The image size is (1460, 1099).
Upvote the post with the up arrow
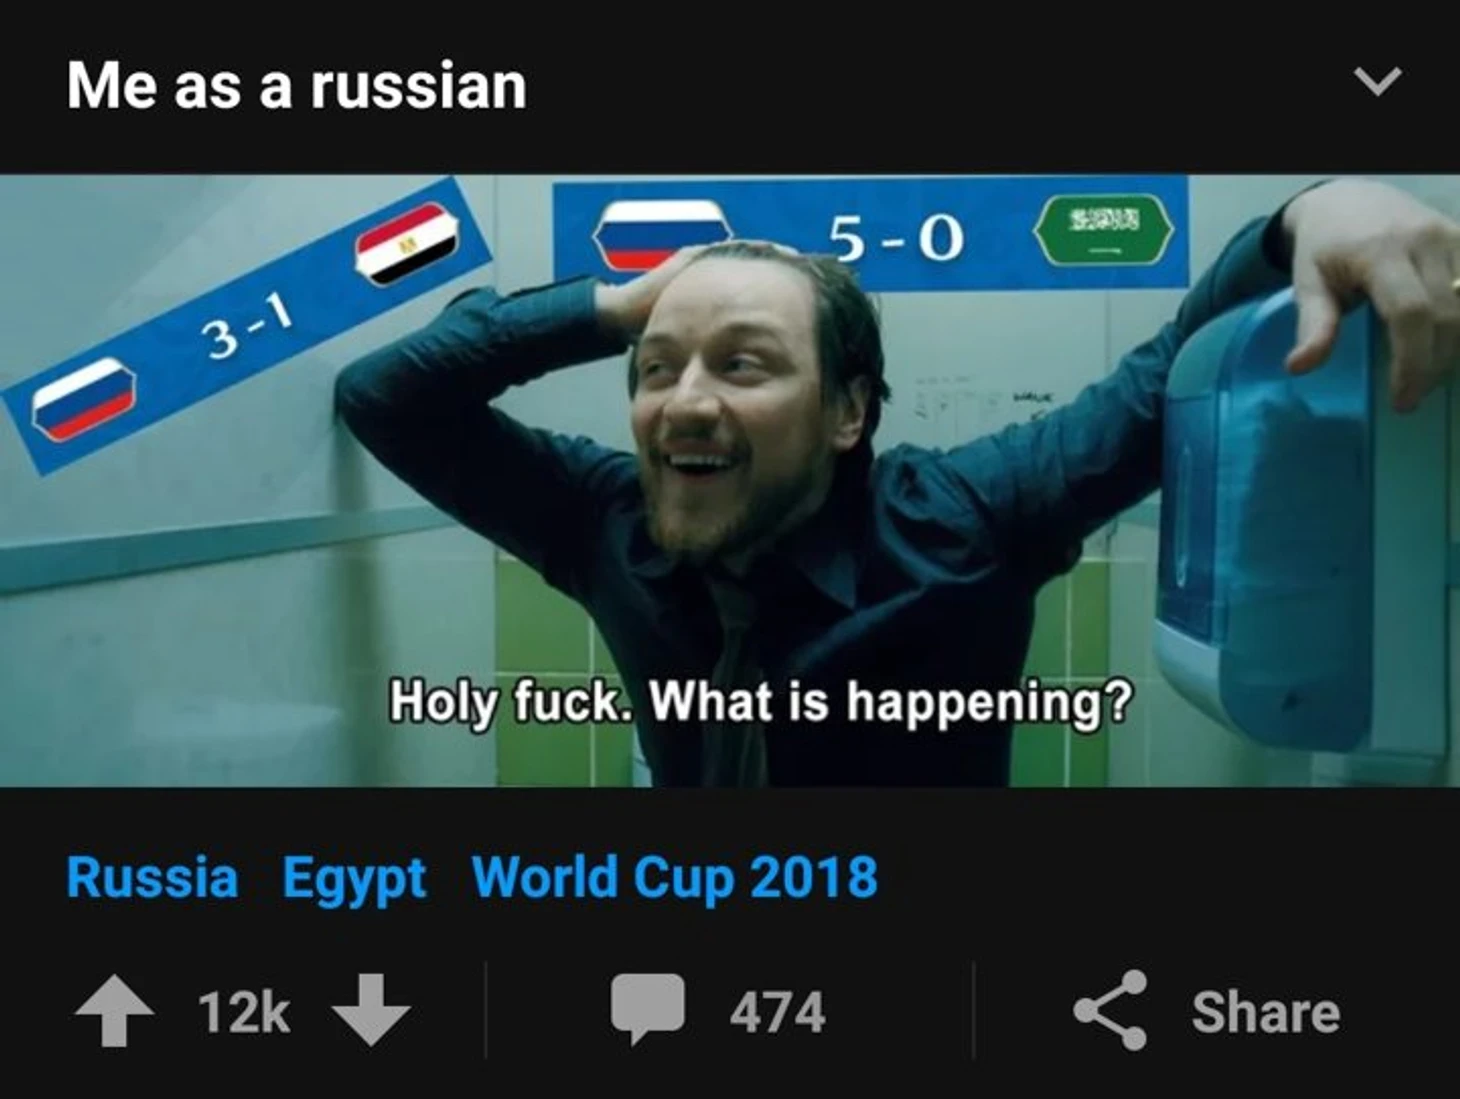[115, 1010]
